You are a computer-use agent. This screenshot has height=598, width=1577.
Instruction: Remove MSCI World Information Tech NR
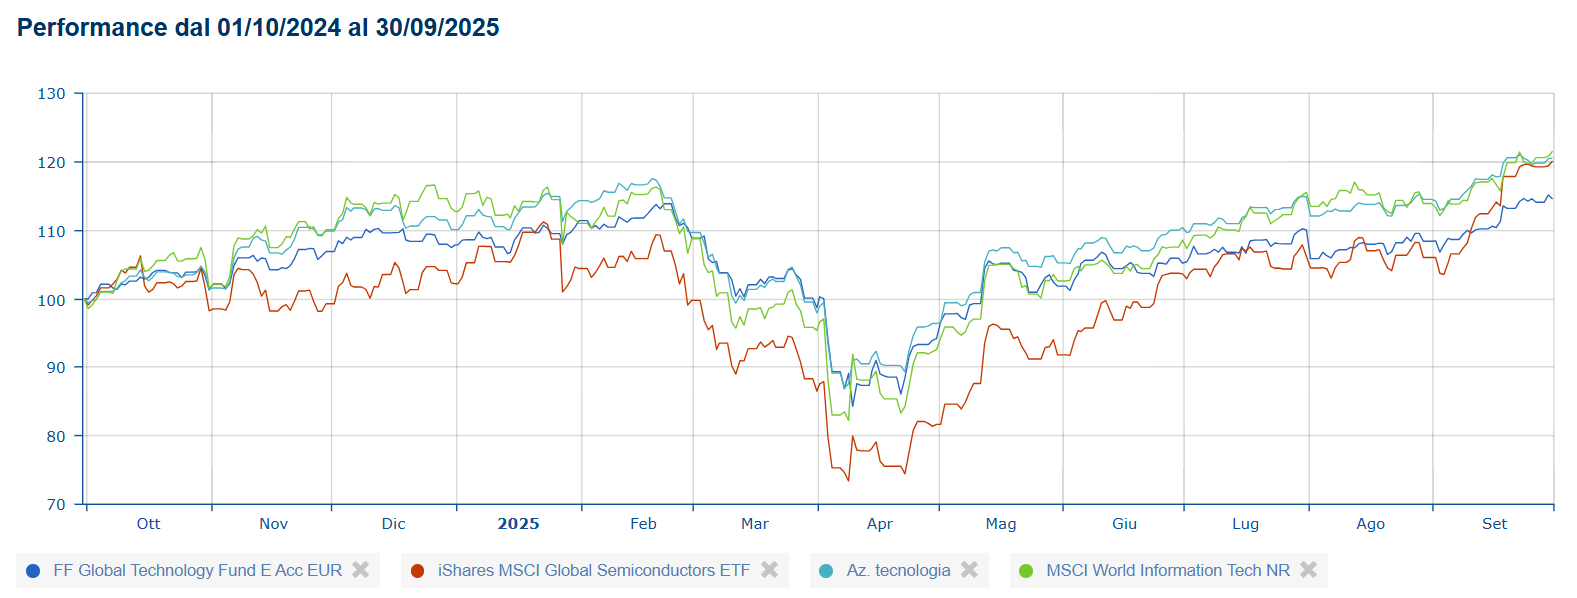click(x=1308, y=570)
